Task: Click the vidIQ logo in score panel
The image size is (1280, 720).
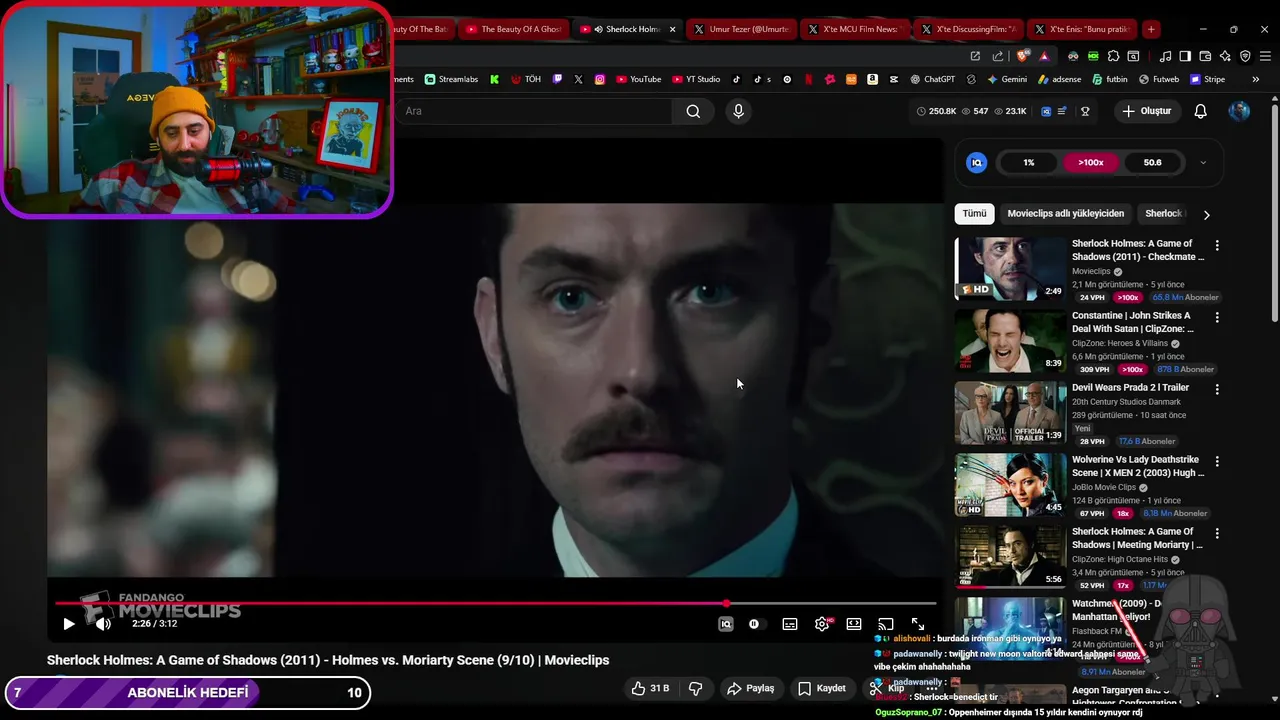Action: 977,163
